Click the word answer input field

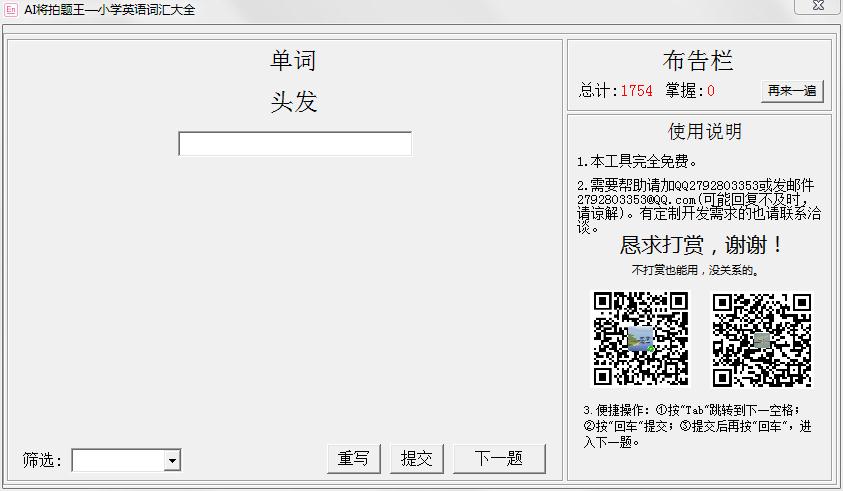click(295, 144)
